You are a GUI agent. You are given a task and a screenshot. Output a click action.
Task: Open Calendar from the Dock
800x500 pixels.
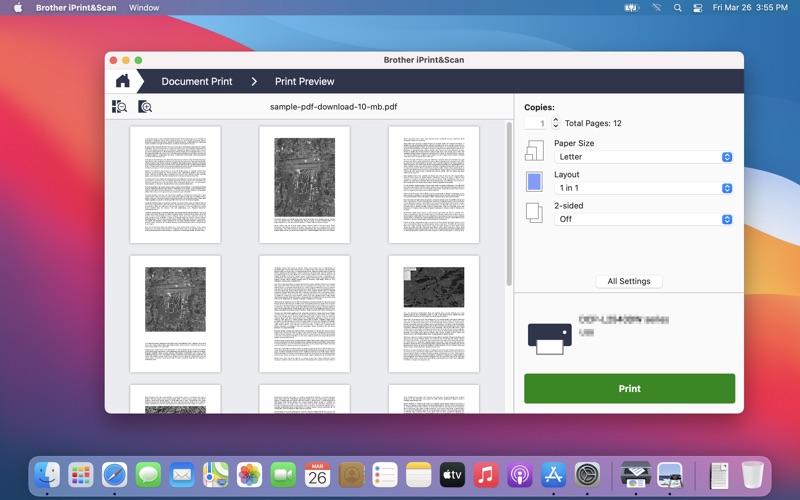[x=317, y=475]
